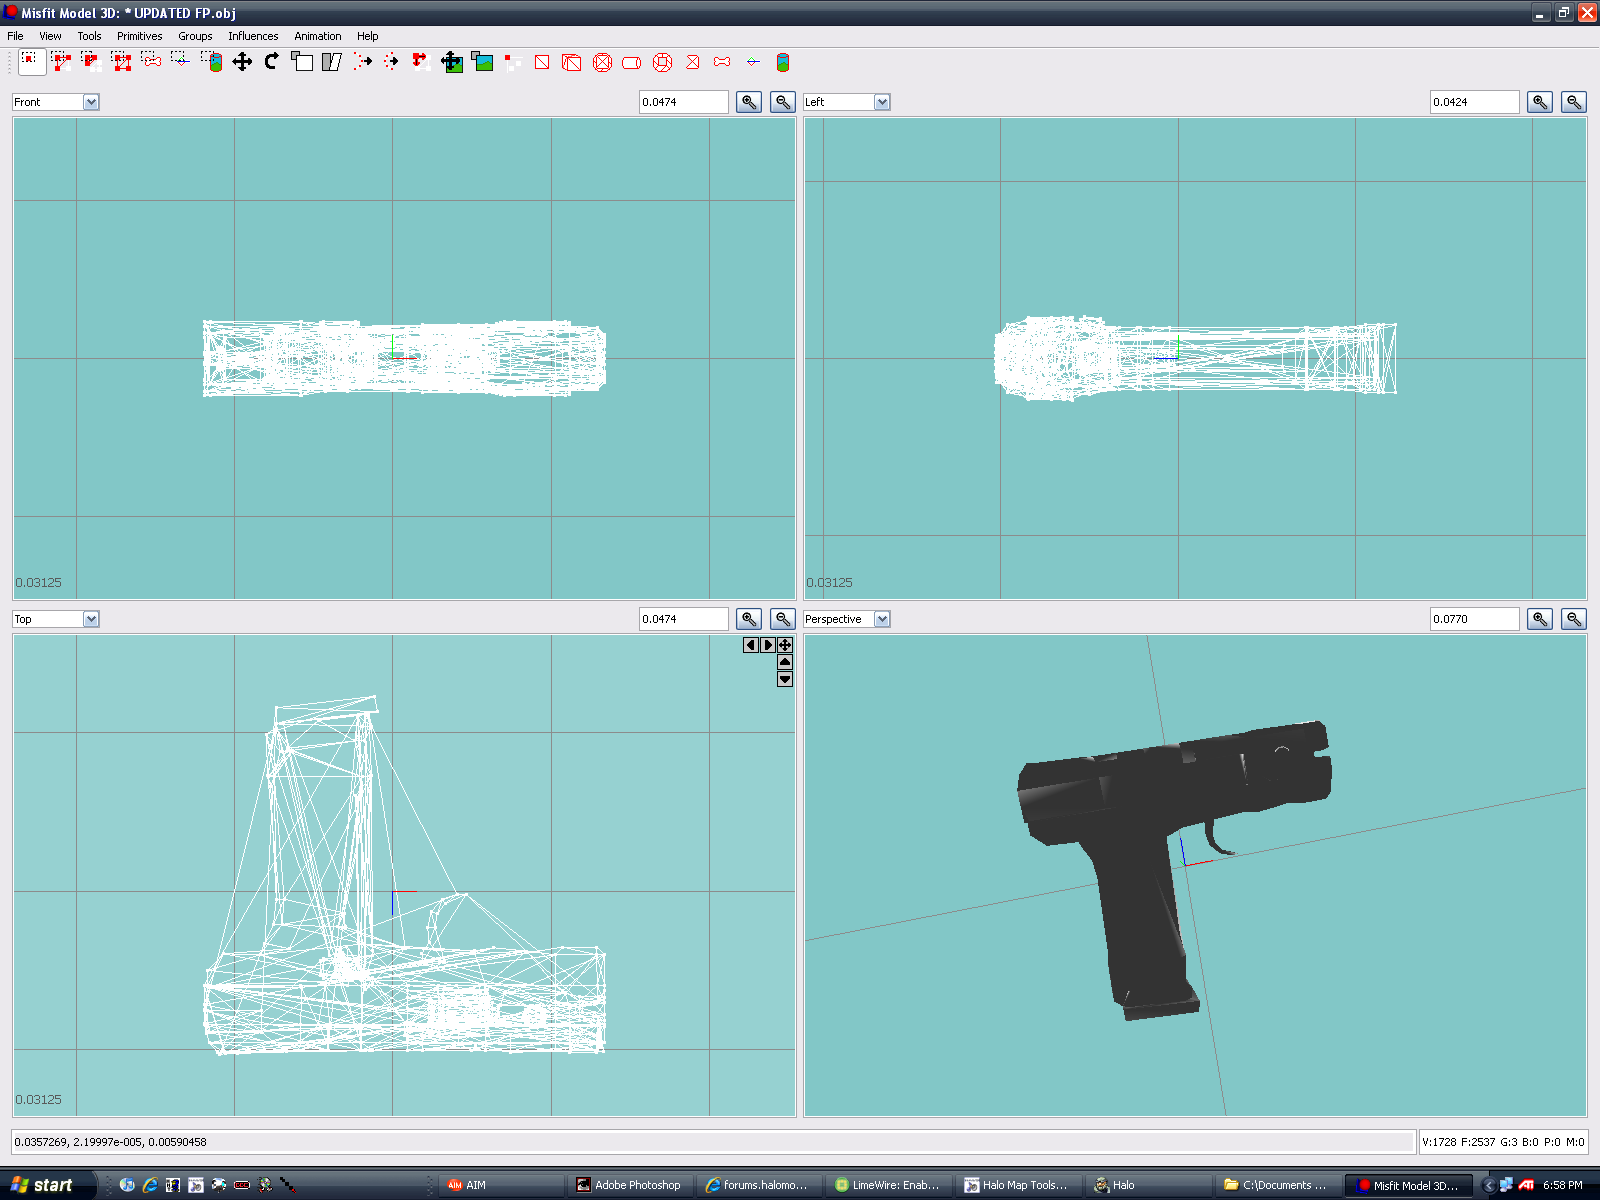Edit the Front view zoom value 0.0474
The width and height of the screenshot is (1600, 1200).
[x=684, y=102]
